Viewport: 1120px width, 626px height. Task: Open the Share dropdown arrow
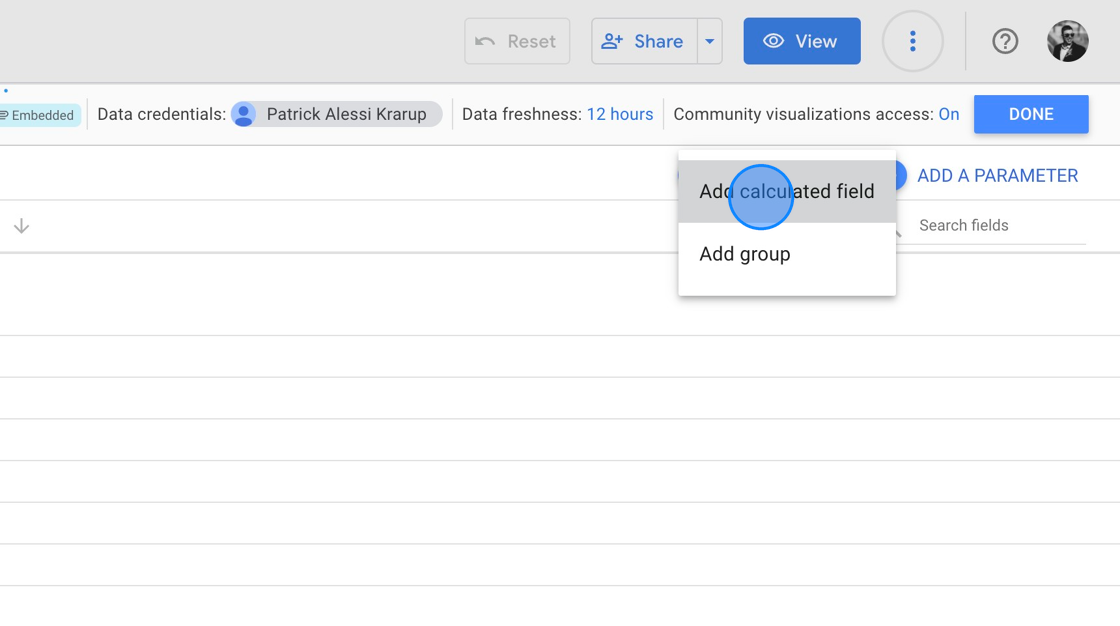coord(710,41)
